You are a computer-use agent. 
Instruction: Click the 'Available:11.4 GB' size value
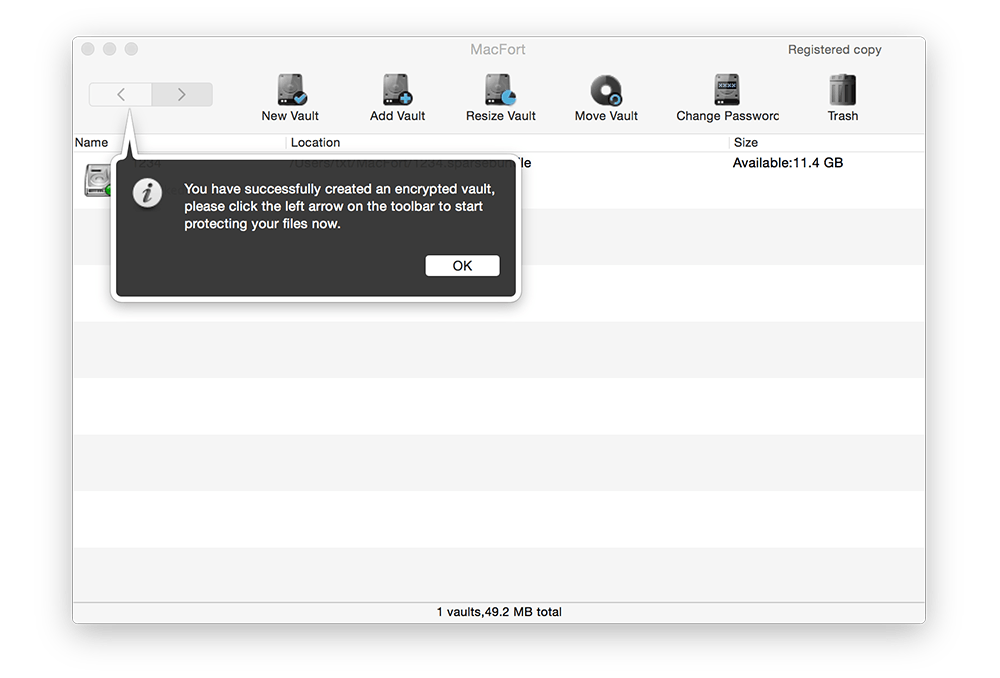click(x=788, y=163)
